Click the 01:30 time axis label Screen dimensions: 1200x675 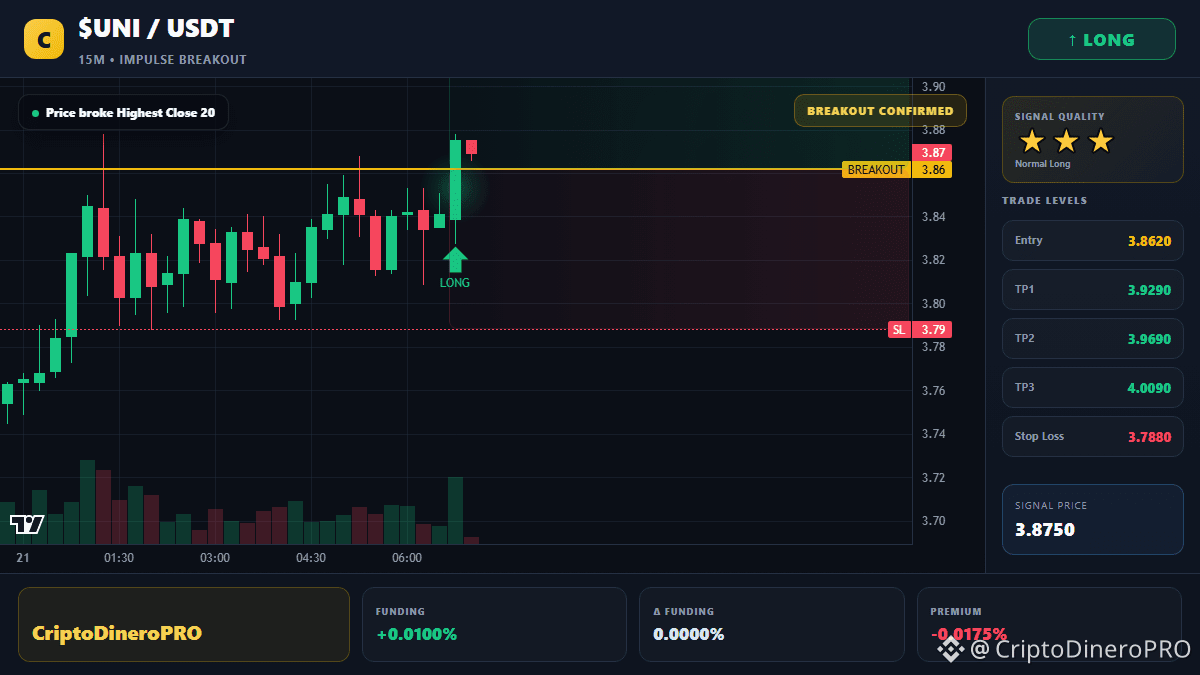point(119,558)
